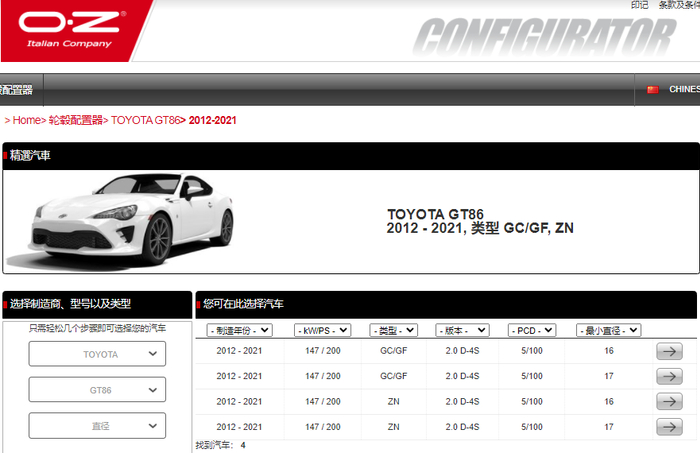Click the white Toyota GT86 car image

coord(122,221)
